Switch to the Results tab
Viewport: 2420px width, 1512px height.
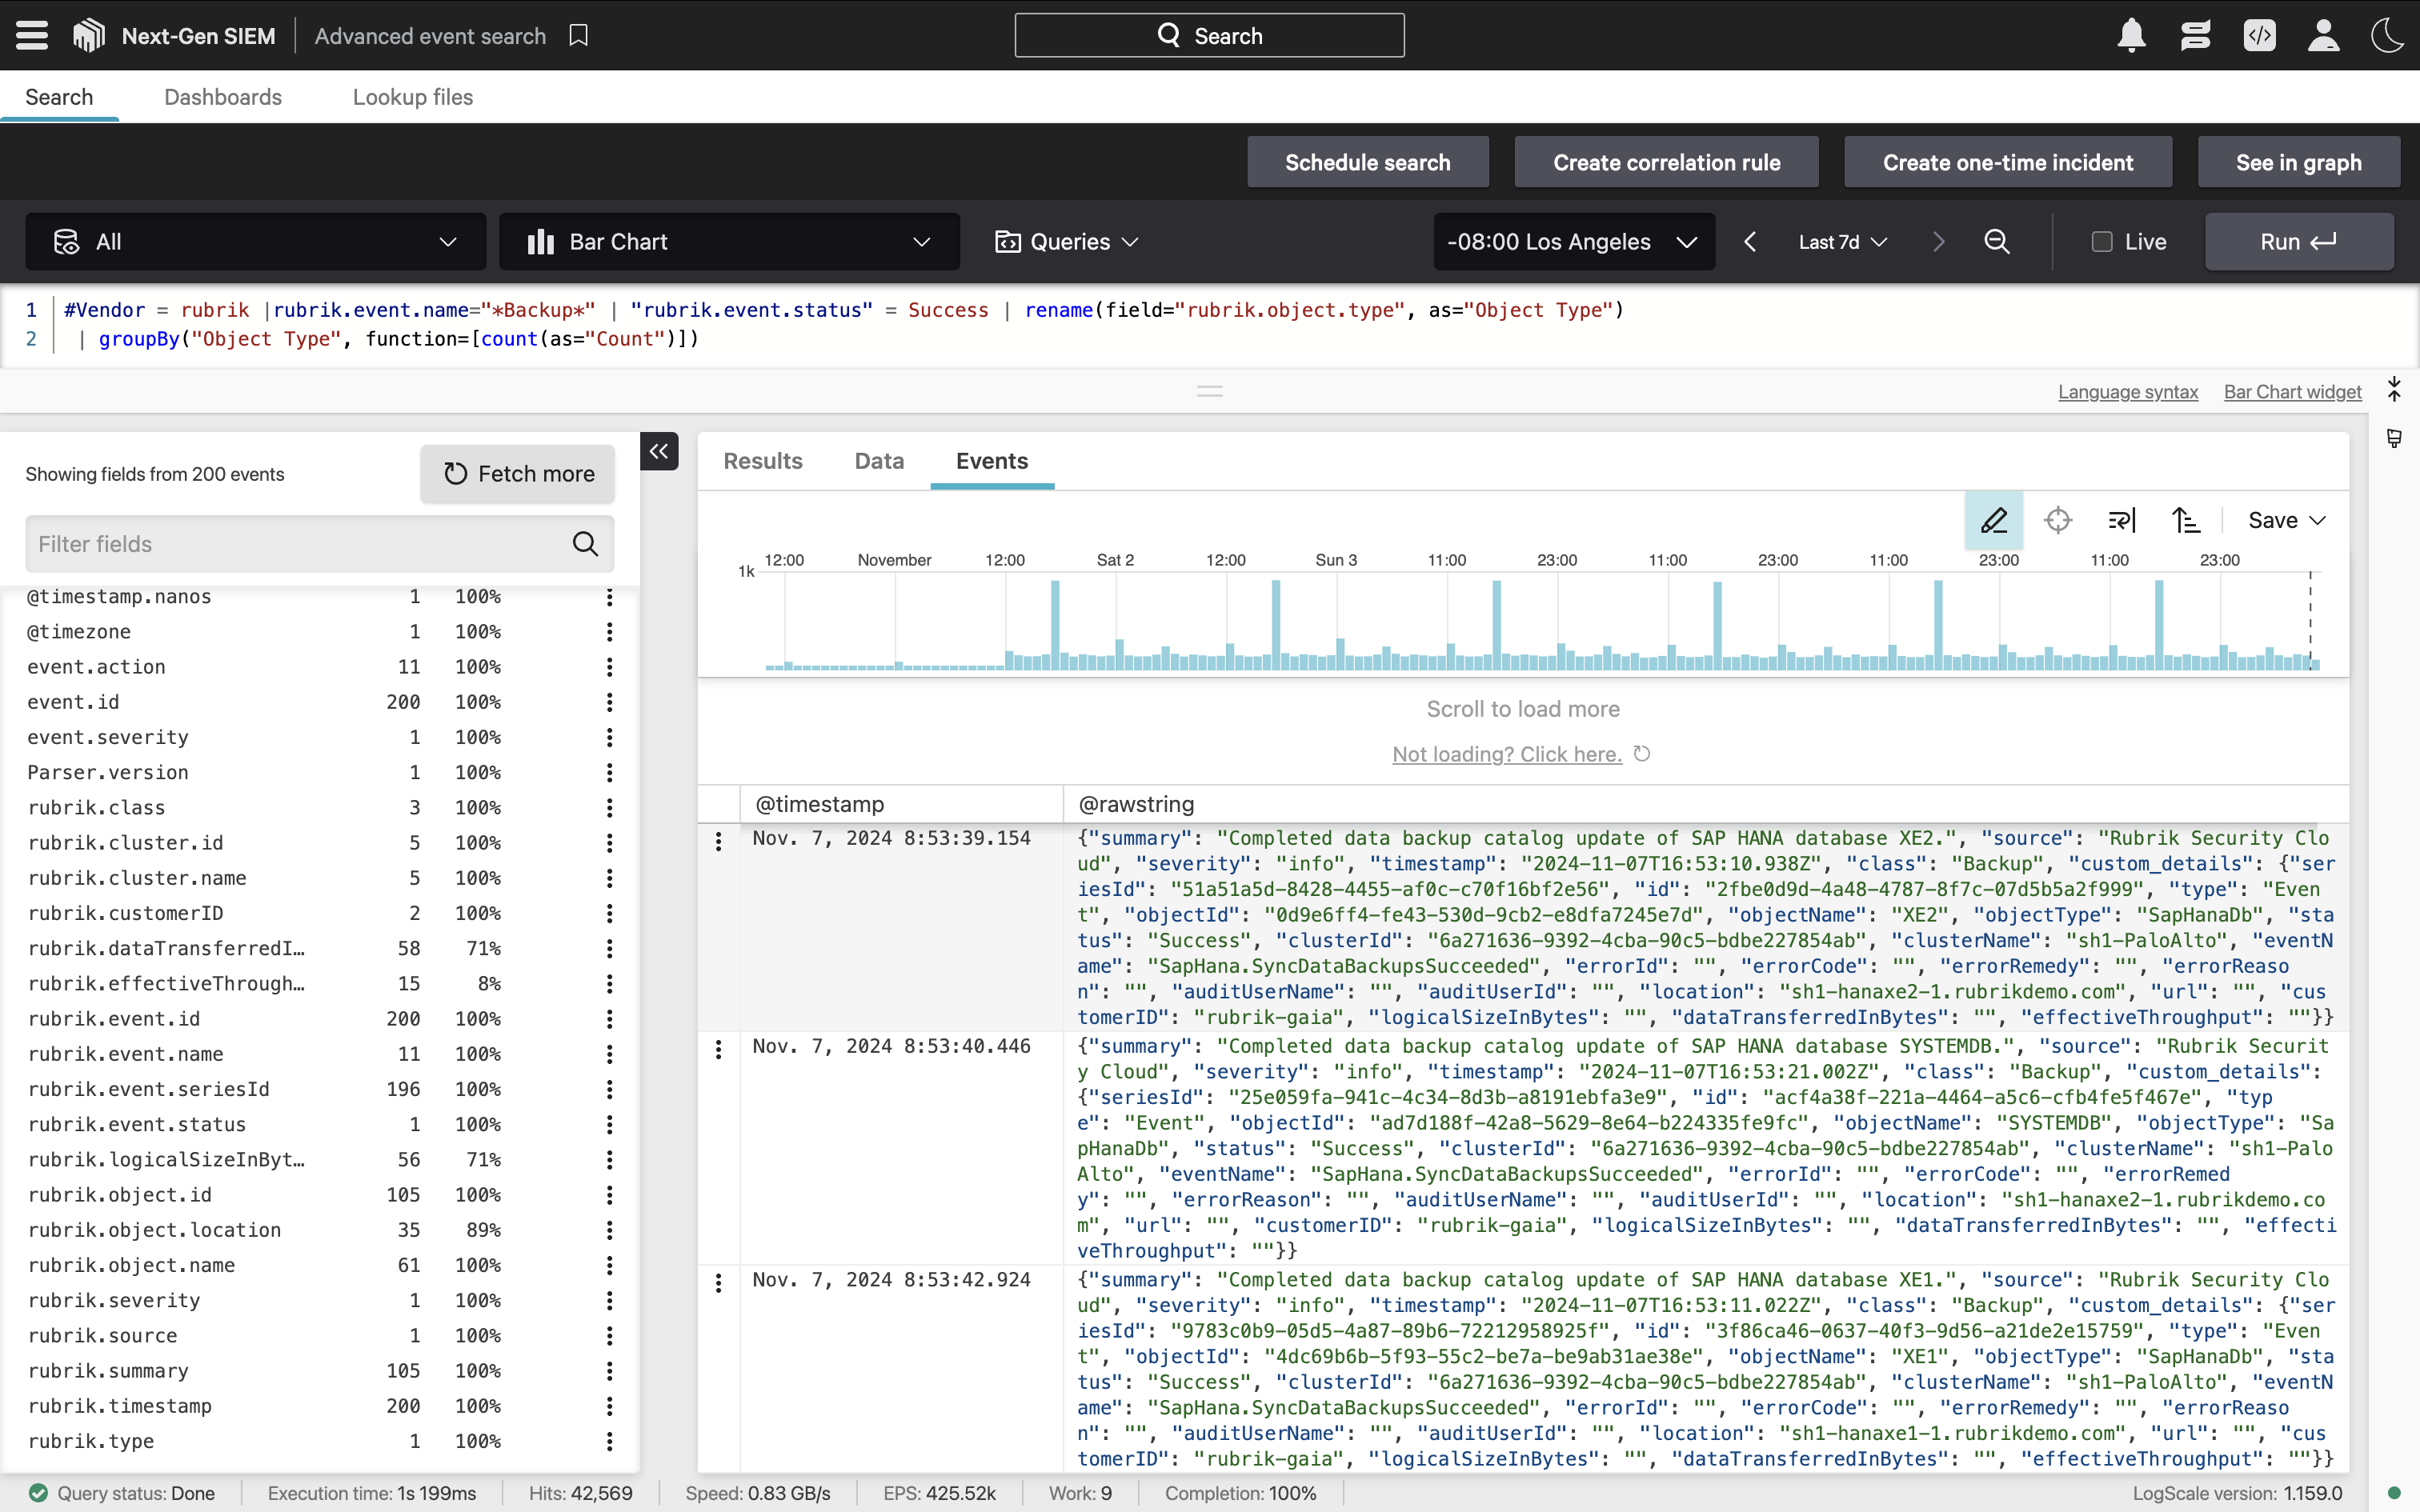click(x=763, y=460)
